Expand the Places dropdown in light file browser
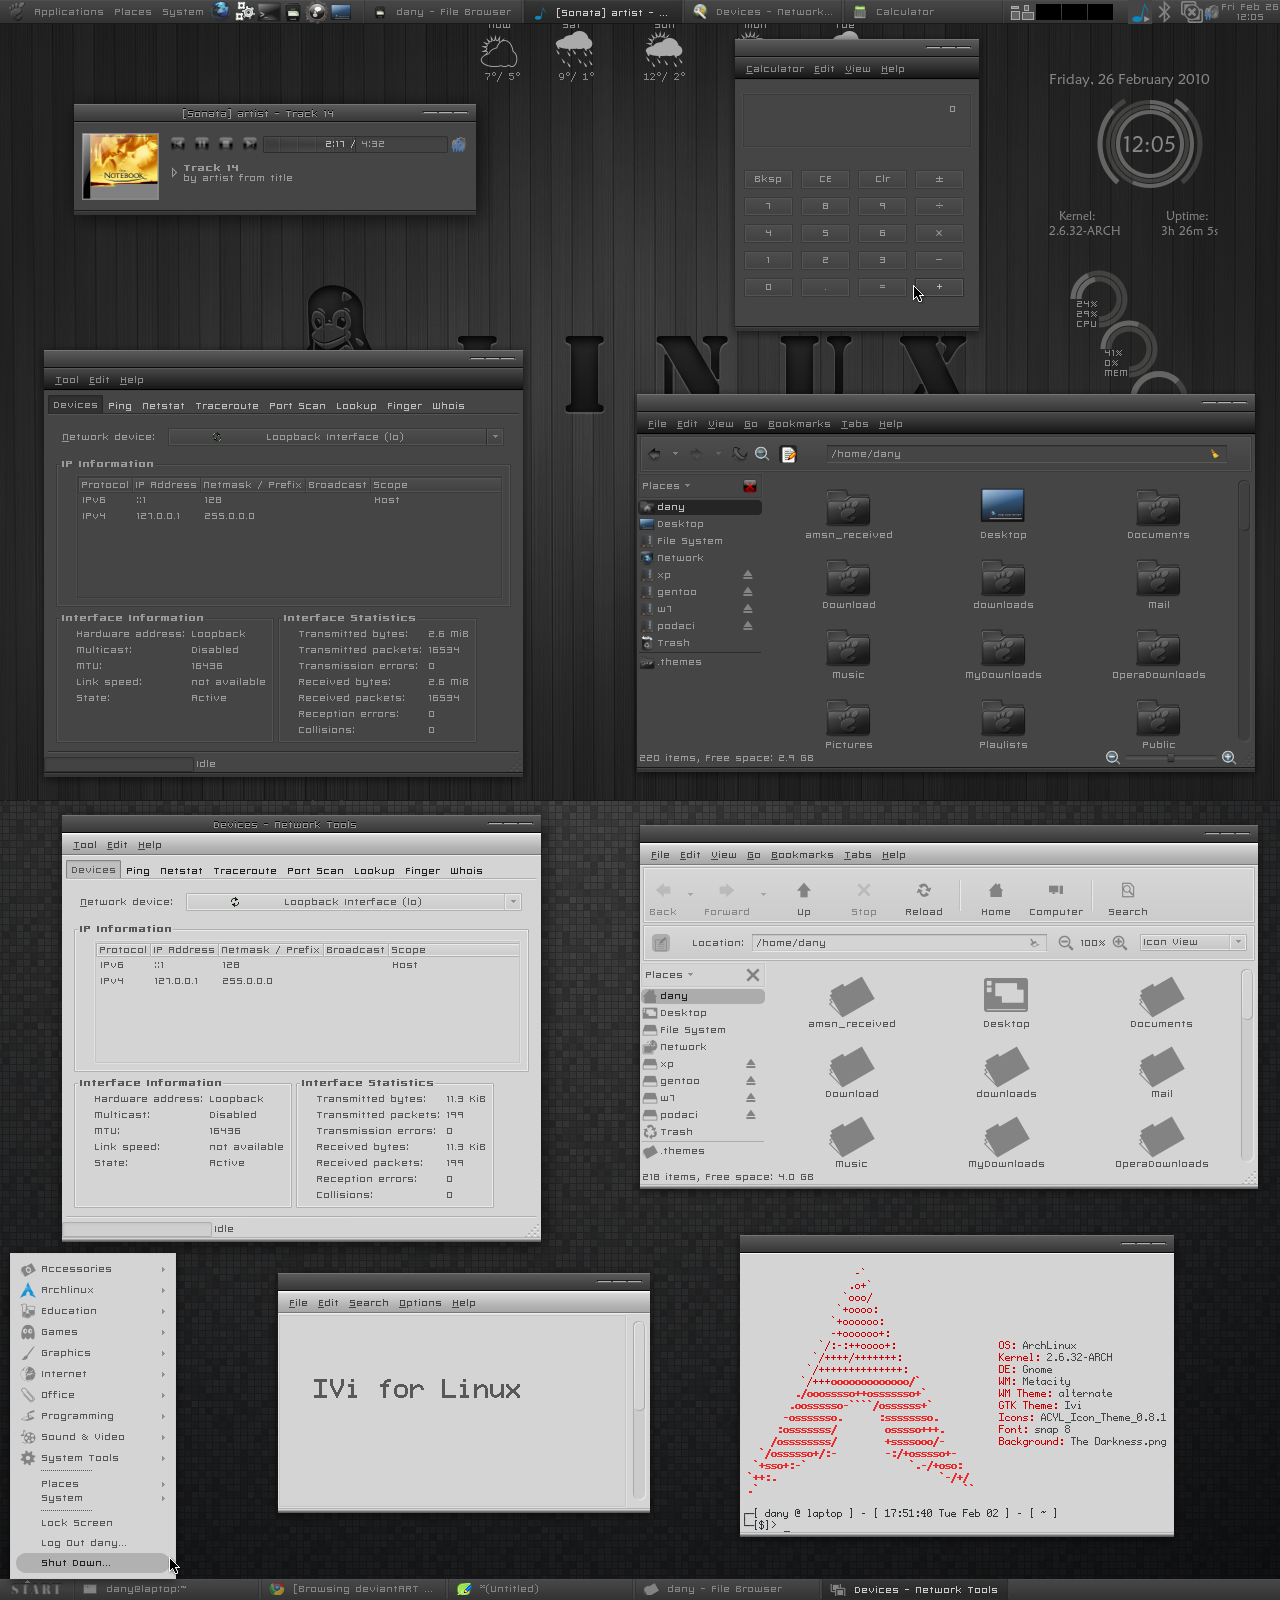This screenshot has width=1280, height=1600. point(670,975)
